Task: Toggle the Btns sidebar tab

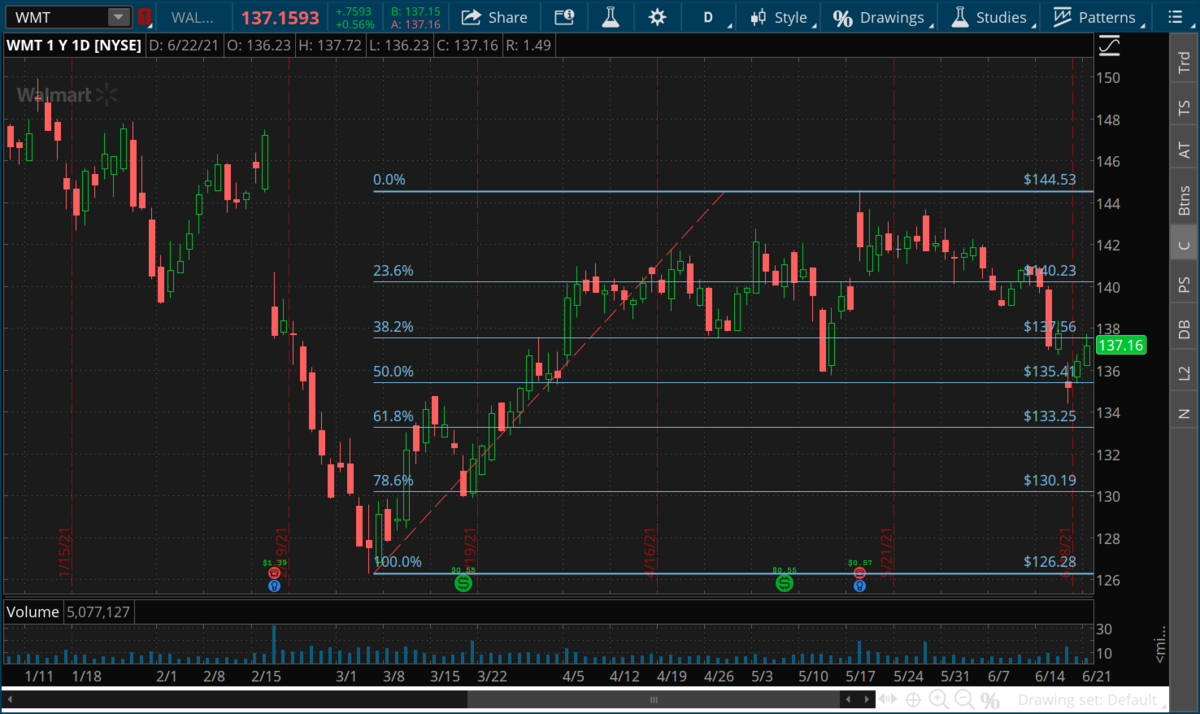Action: tap(1184, 199)
